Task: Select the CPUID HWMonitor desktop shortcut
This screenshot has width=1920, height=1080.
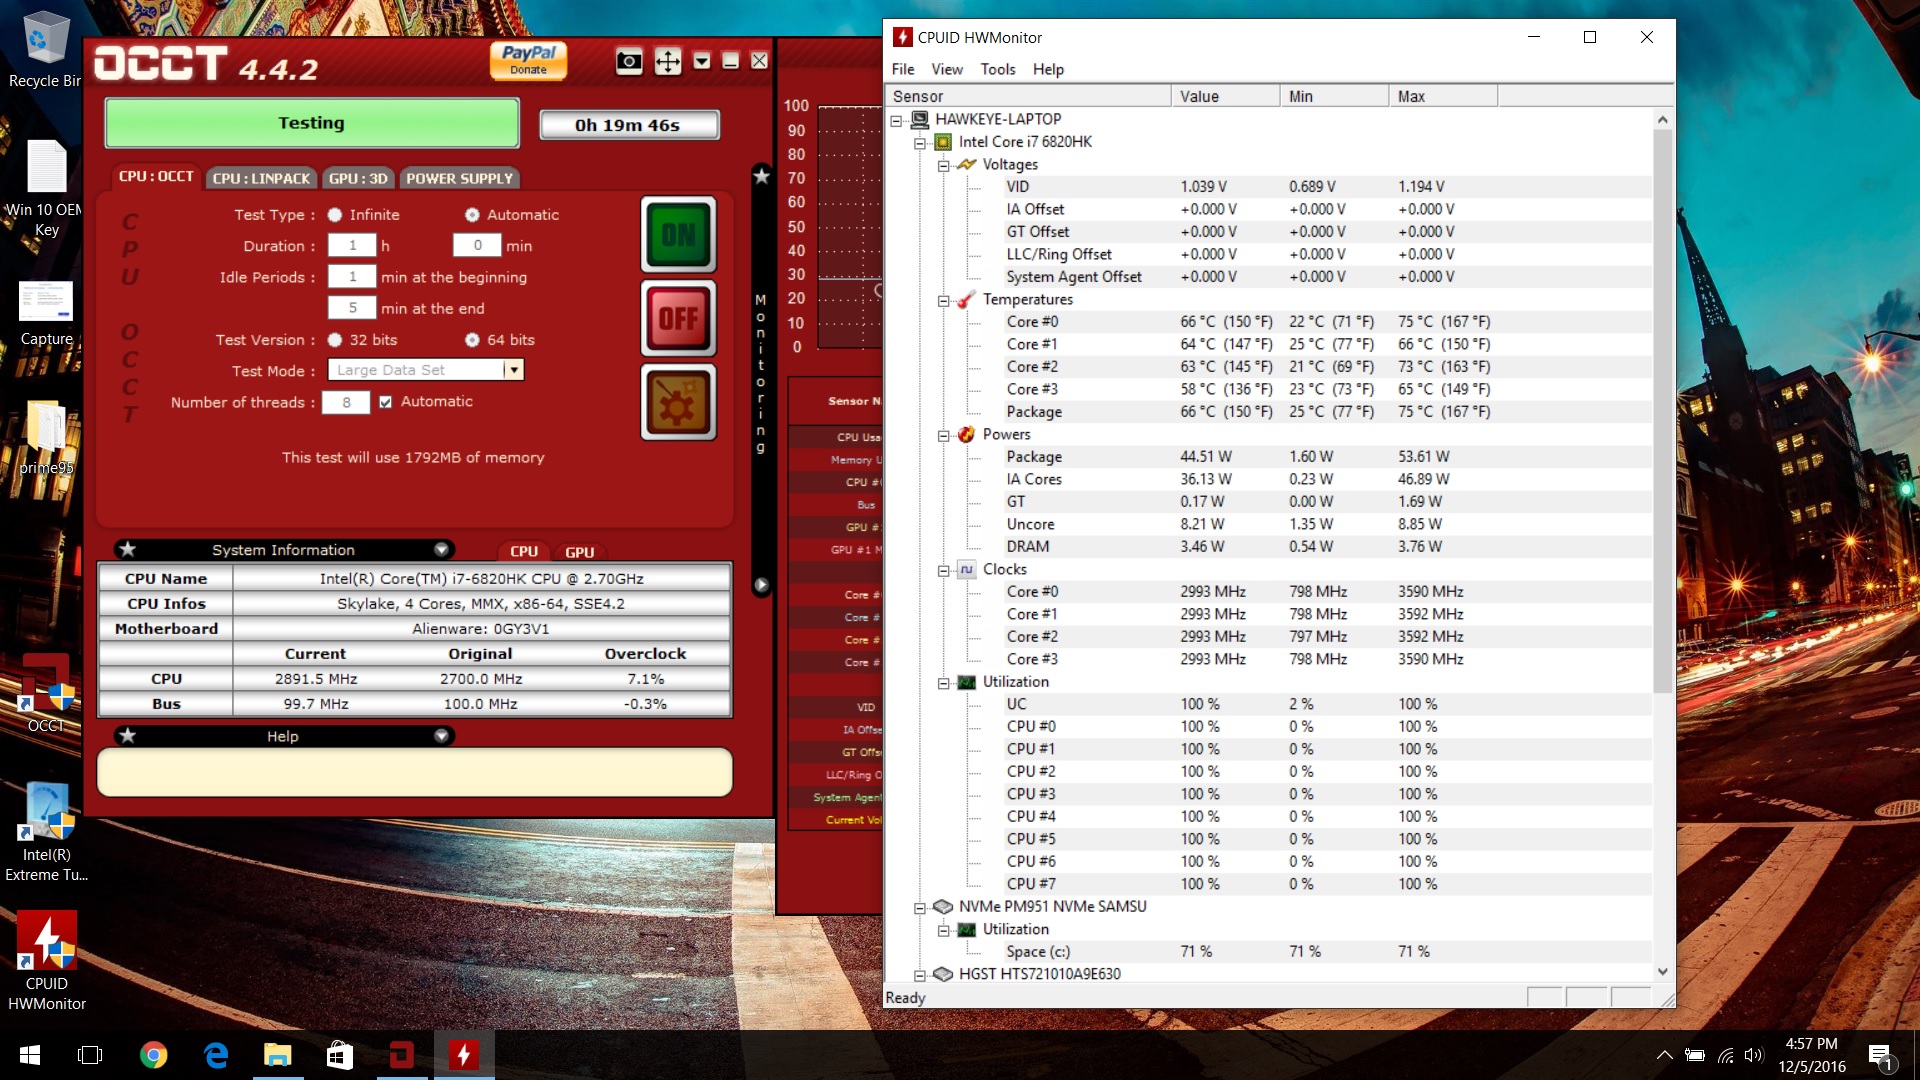Action: 47,962
